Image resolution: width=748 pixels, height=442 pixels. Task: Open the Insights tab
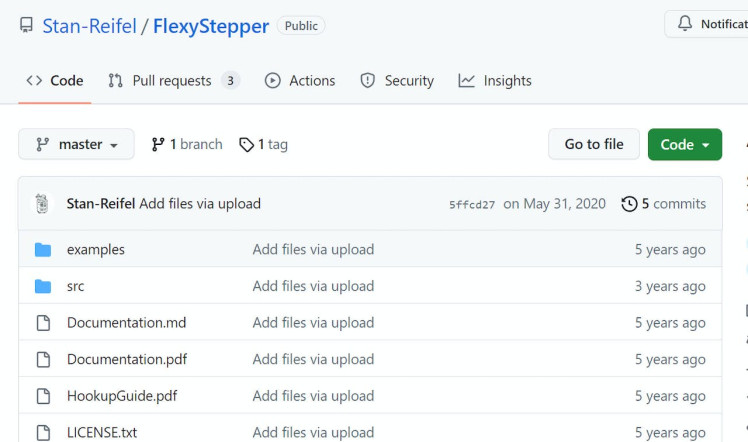[x=495, y=81]
